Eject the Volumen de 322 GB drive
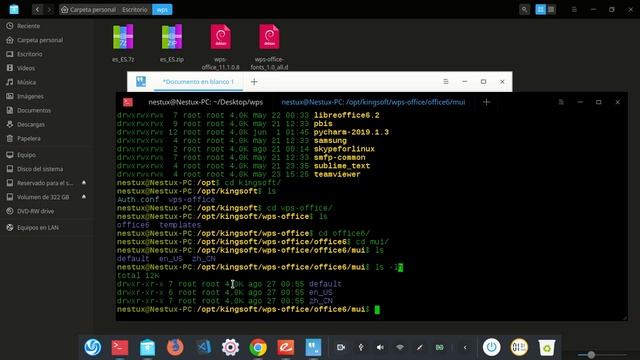640x360 pixels. click(84, 197)
